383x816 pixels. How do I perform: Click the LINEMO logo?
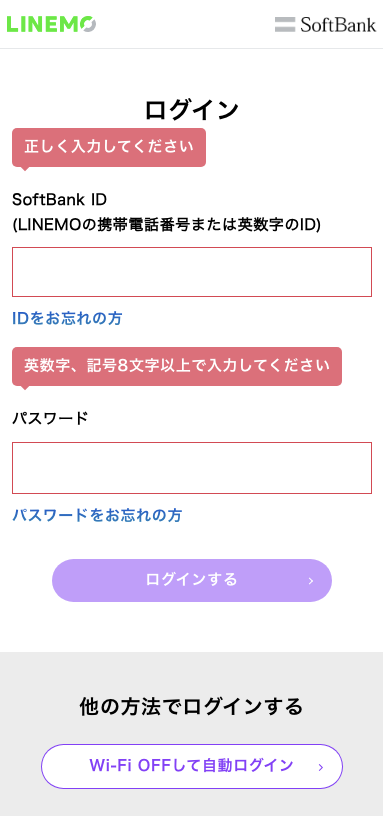(x=51, y=24)
